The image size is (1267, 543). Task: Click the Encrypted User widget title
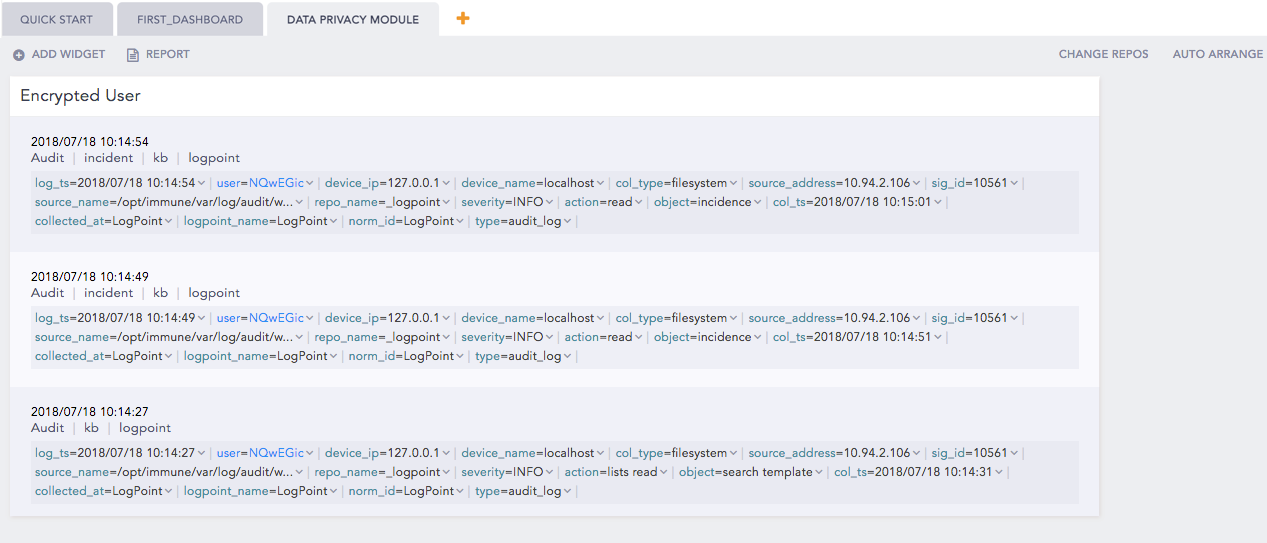coord(80,96)
